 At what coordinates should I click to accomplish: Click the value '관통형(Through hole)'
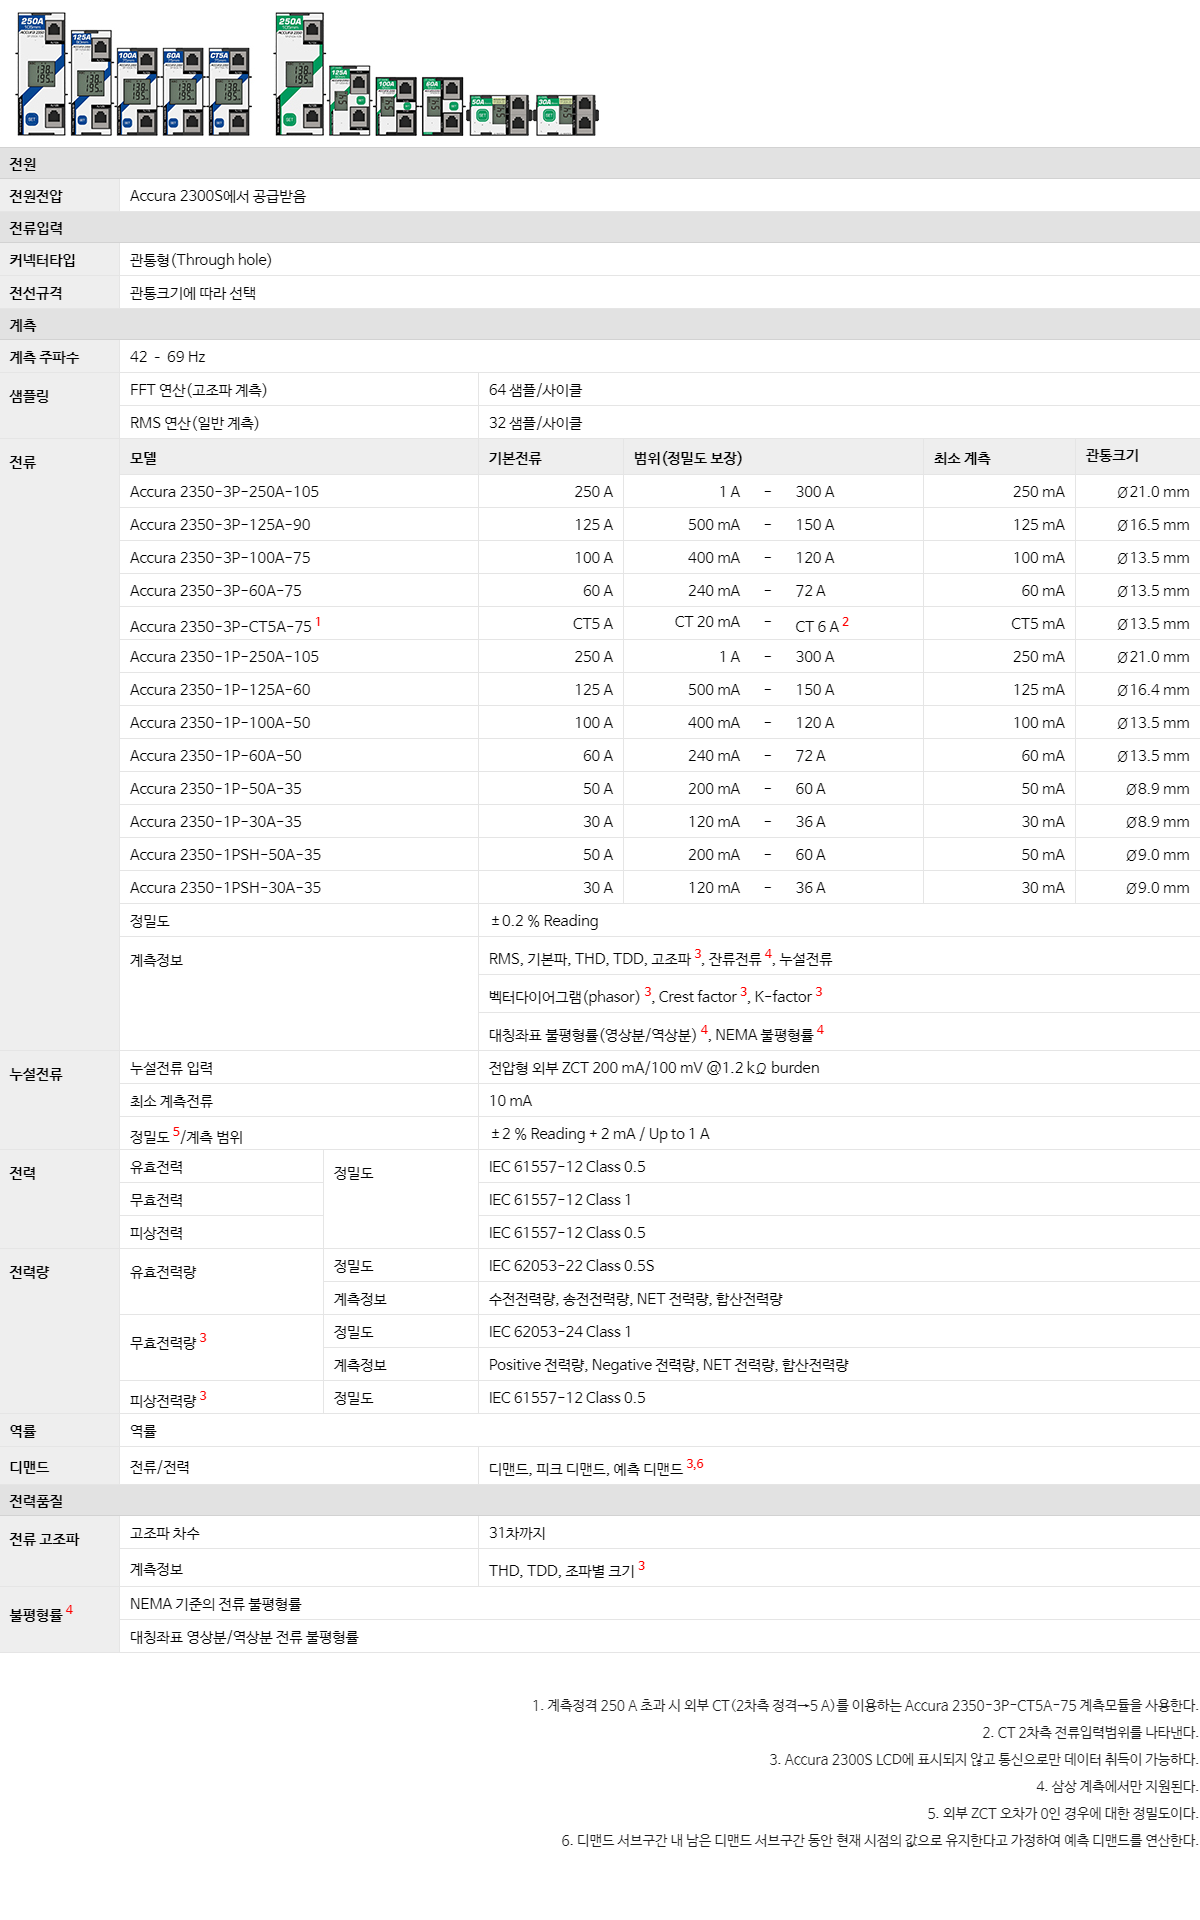coord(201,260)
